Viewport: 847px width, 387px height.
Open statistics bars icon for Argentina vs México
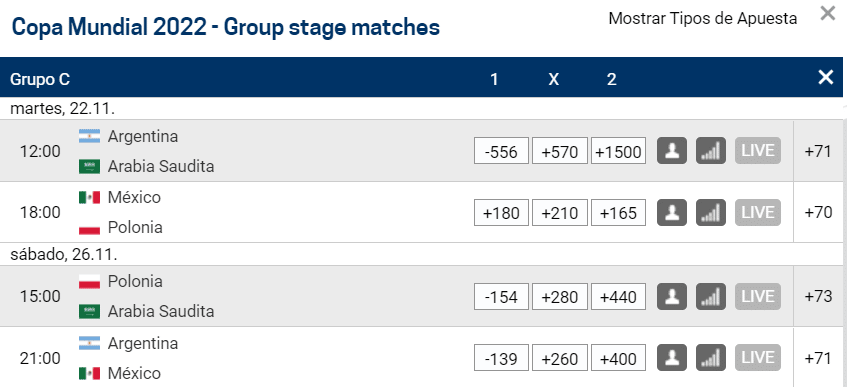(711, 358)
